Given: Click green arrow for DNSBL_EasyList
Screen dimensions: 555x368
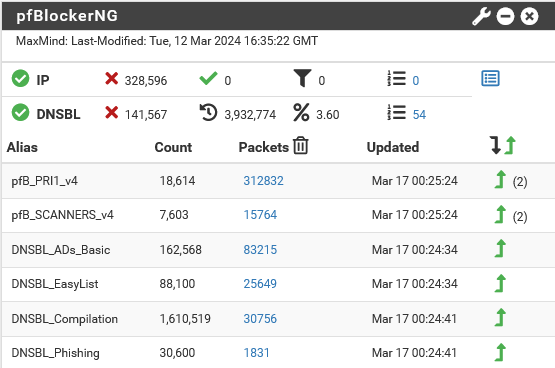Looking at the screenshot, I should (x=500, y=283).
